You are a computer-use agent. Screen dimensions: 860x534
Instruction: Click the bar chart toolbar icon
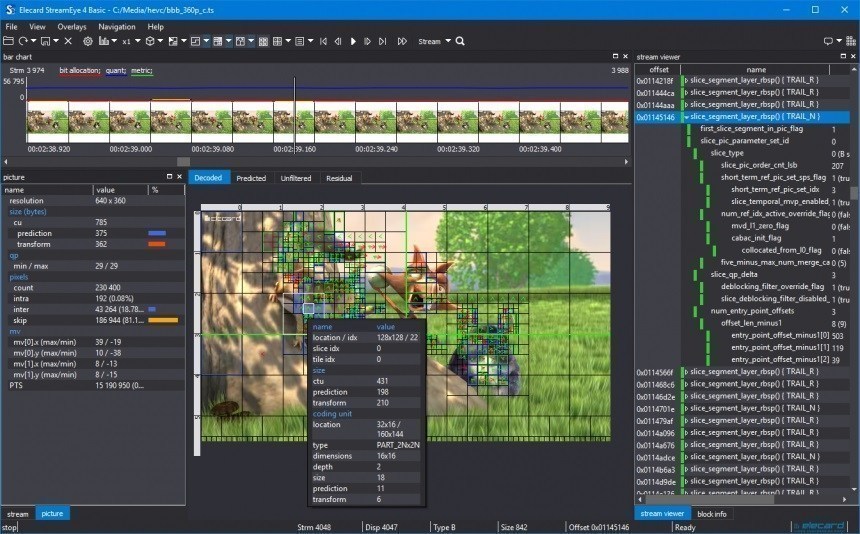[x=105, y=41]
